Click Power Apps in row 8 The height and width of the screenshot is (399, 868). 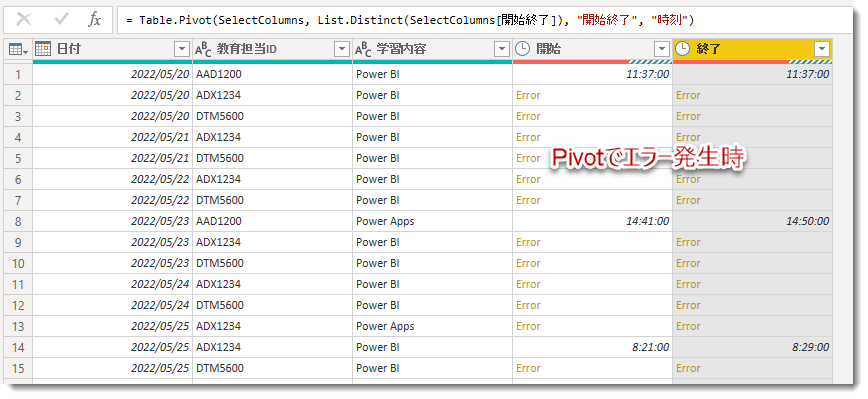tap(432, 221)
